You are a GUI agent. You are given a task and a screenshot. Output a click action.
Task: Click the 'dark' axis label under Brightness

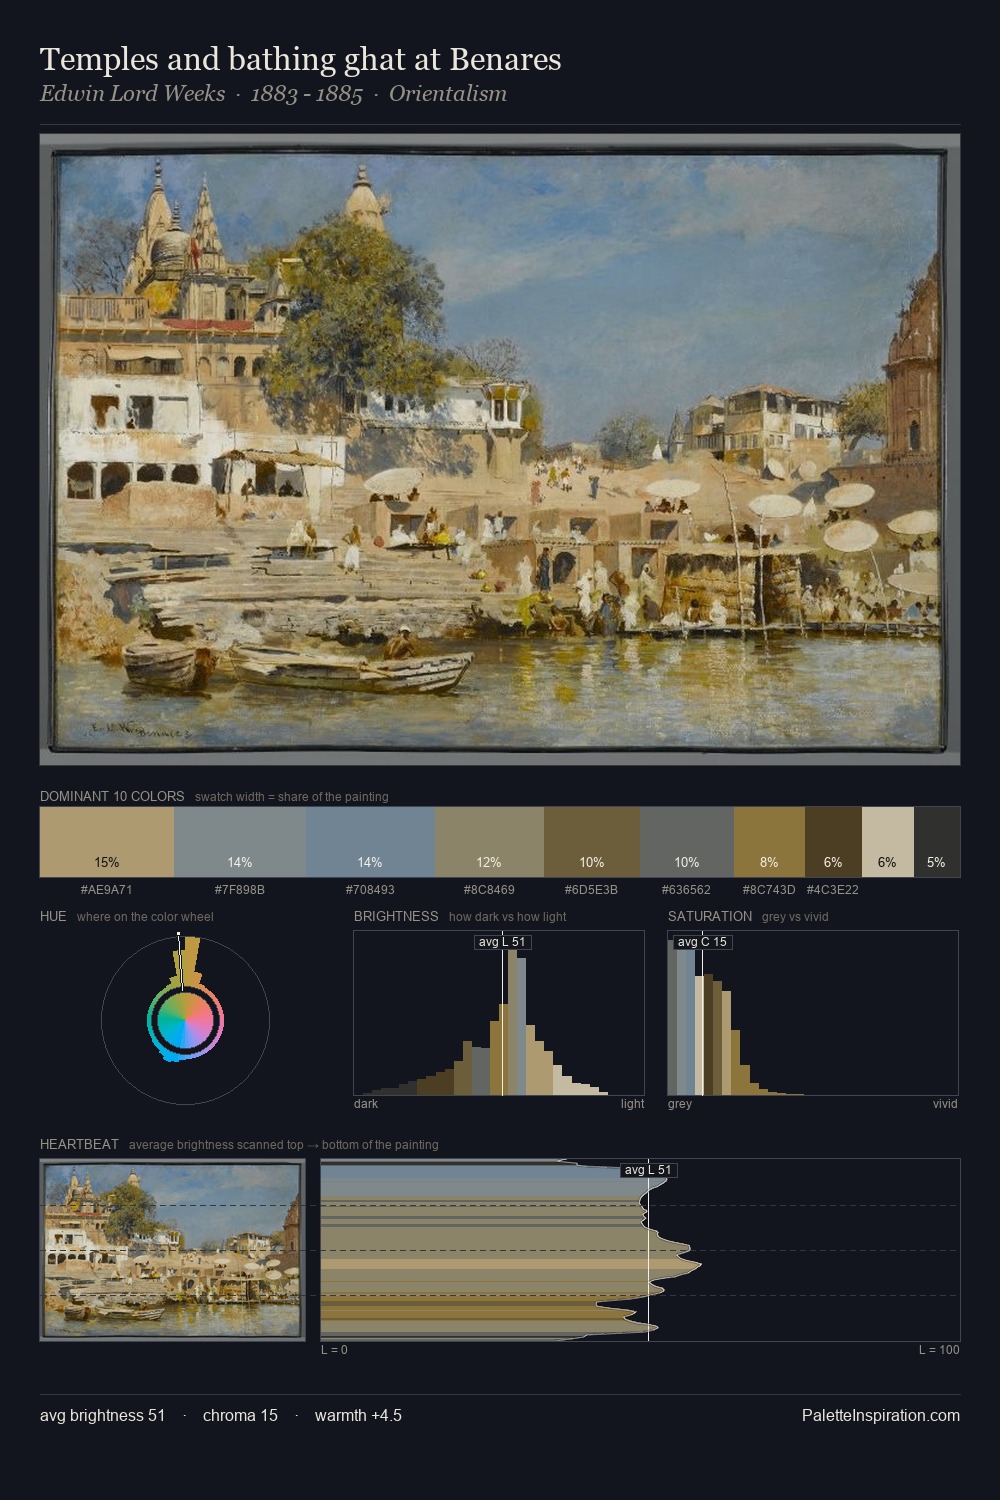pos(366,1104)
